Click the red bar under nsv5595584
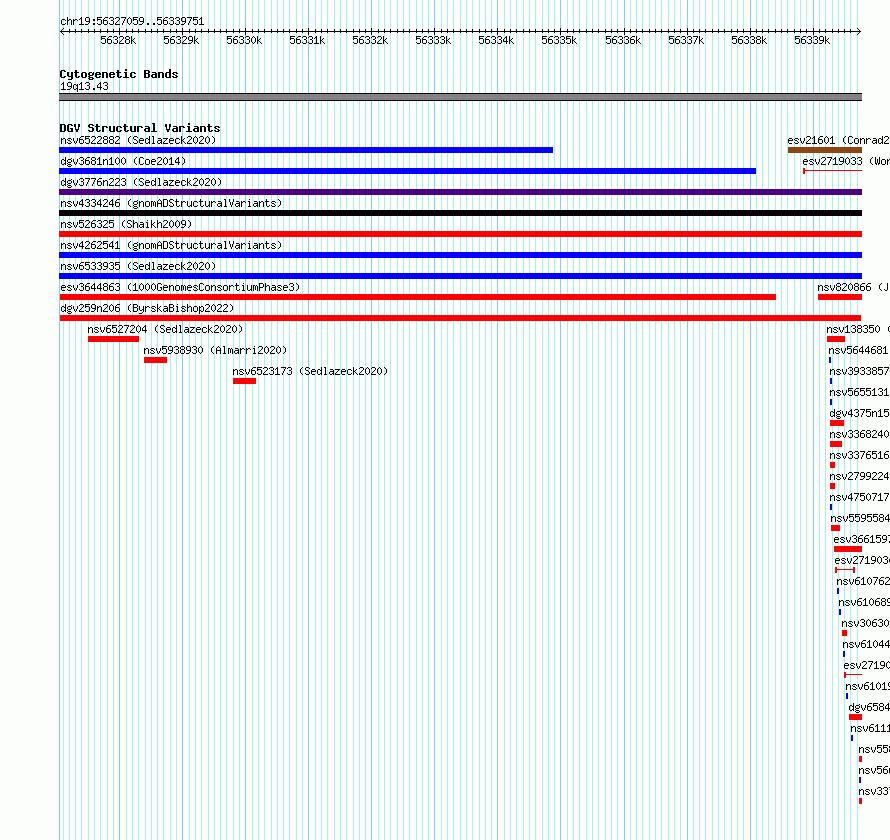This screenshot has height=840, width=890. 836,528
